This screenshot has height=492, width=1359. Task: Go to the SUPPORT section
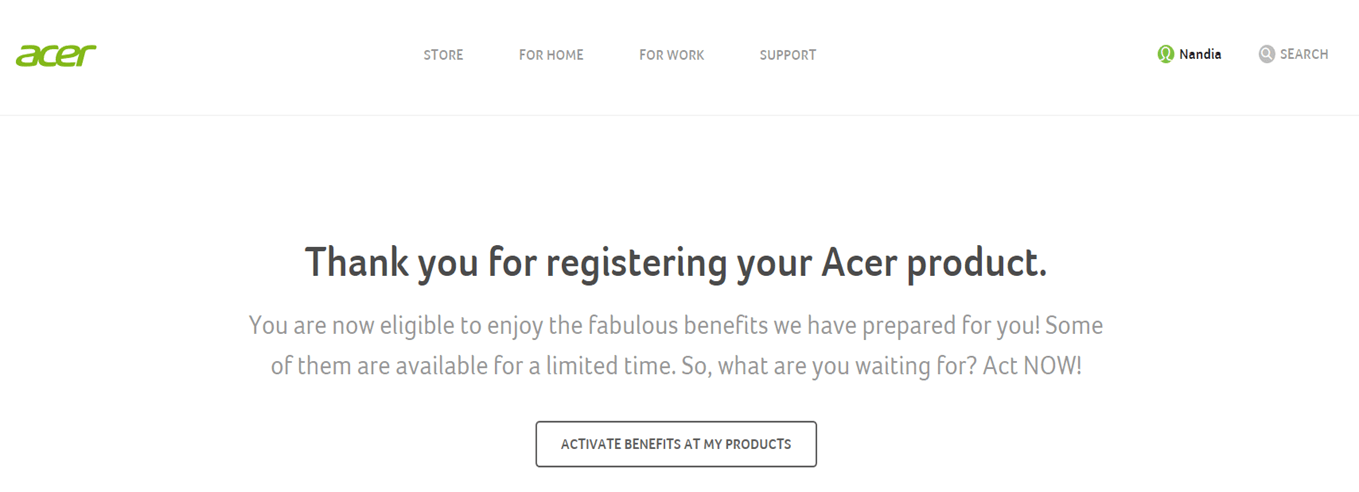(x=788, y=55)
